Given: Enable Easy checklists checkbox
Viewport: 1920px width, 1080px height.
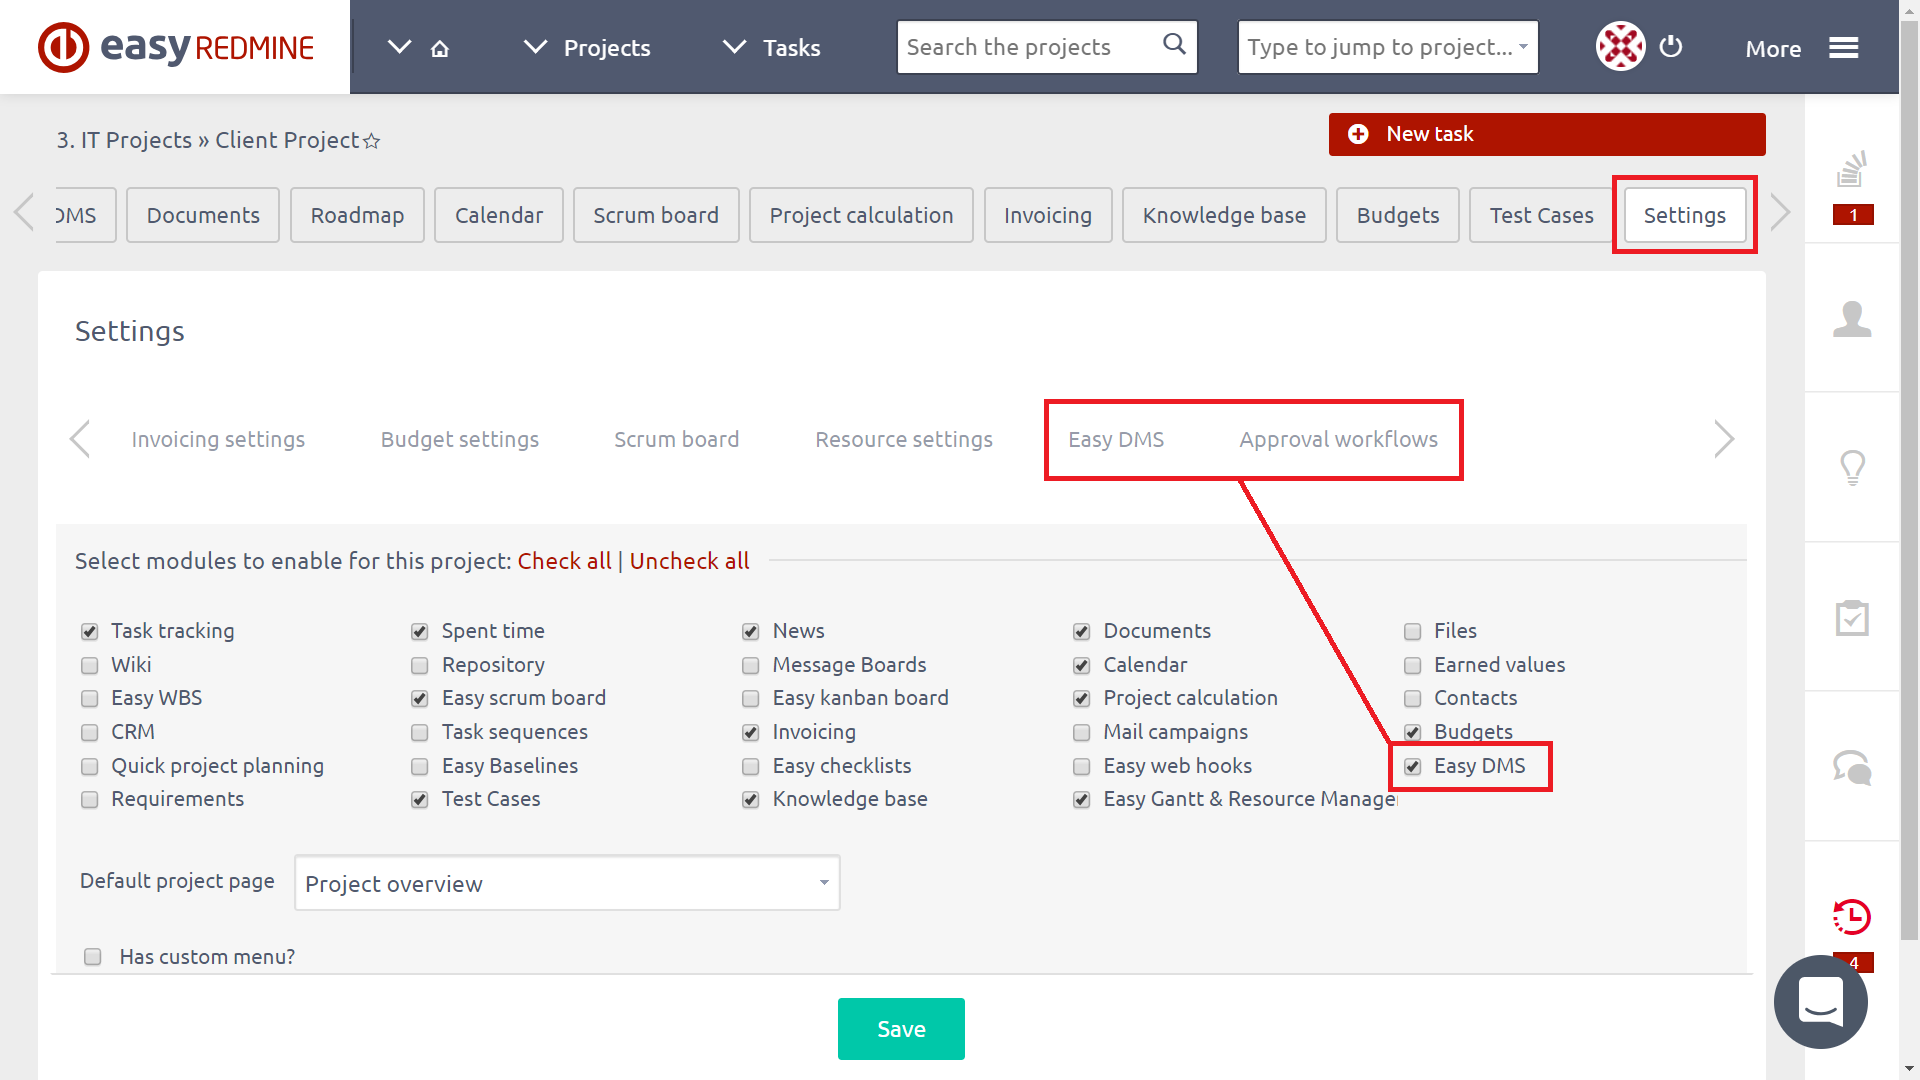Looking at the screenshot, I should click(751, 767).
